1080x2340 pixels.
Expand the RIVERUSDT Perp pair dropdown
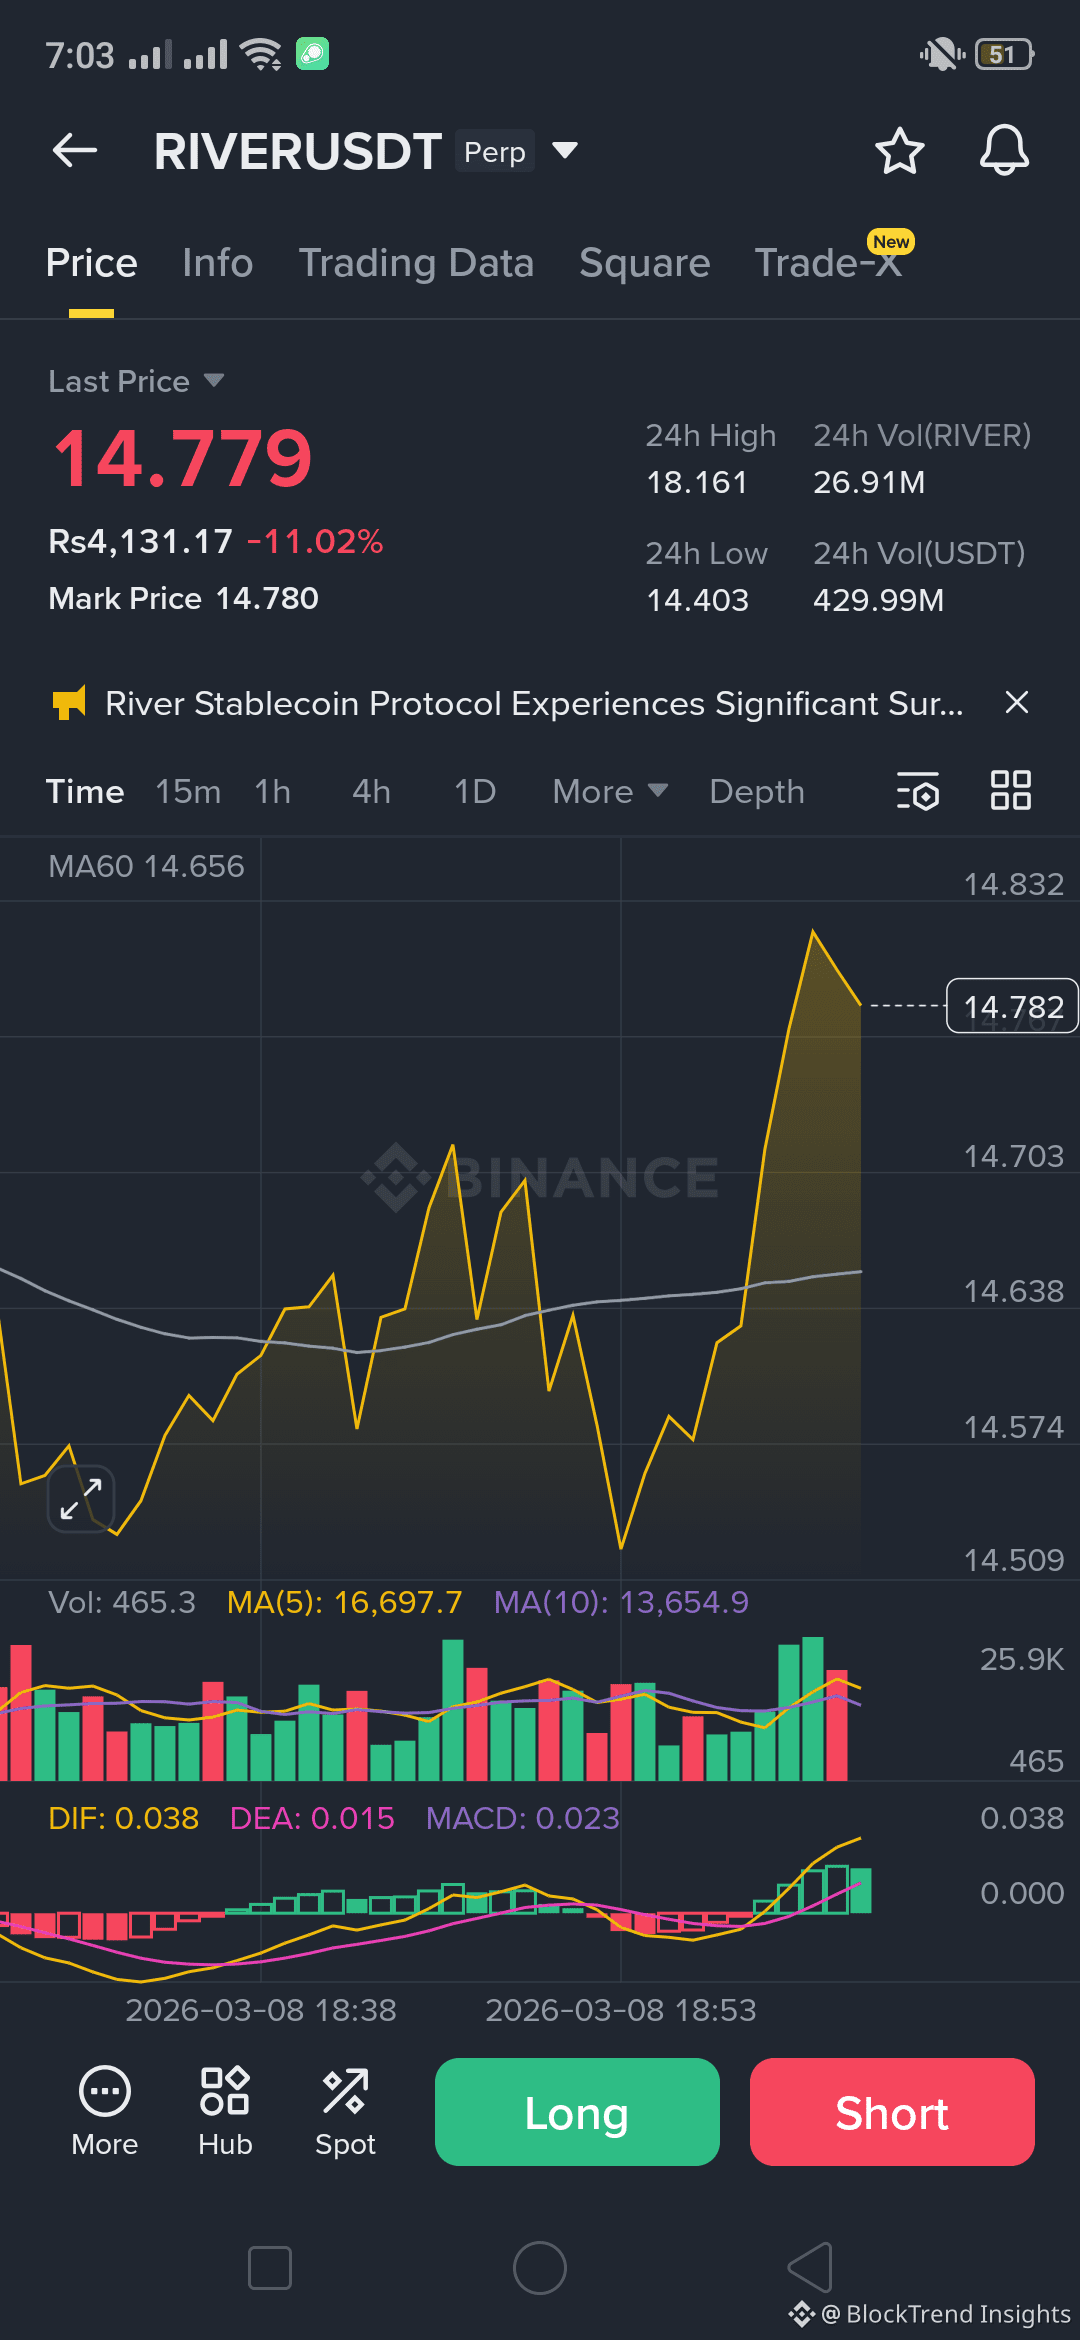click(565, 151)
